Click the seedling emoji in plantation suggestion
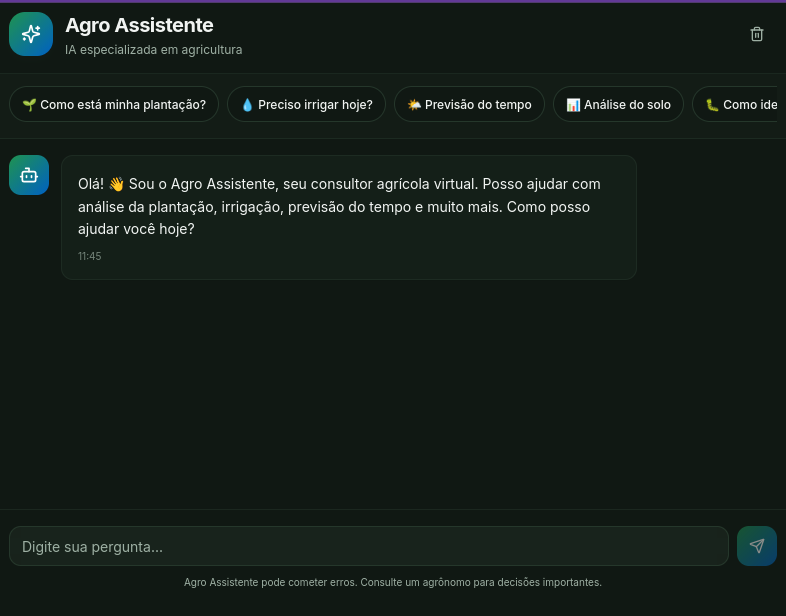This screenshot has height=616, width=786. click(29, 105)
